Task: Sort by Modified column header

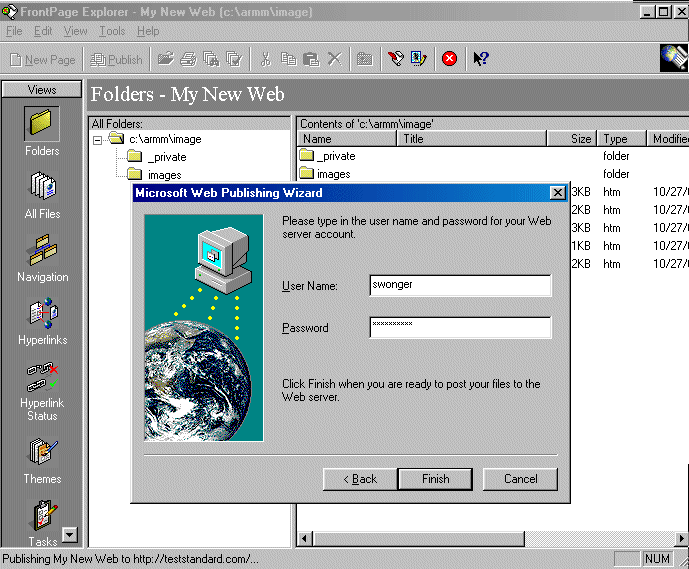Action: [668, 139]
